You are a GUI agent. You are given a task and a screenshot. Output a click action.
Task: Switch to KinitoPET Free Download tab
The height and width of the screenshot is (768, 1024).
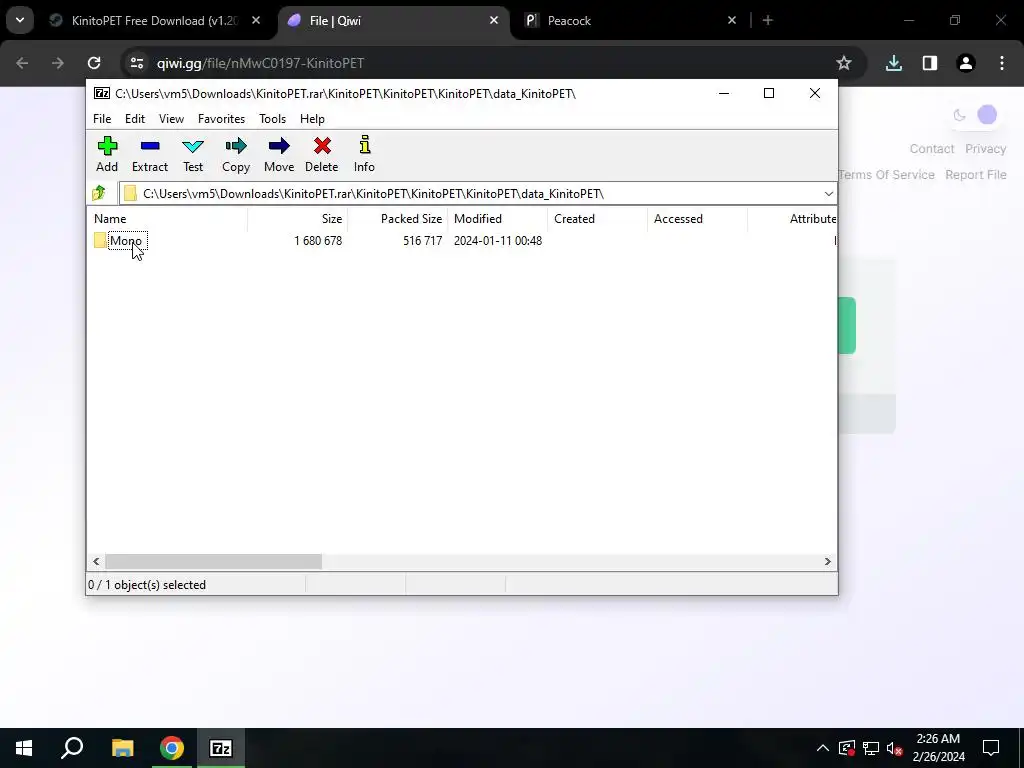click(155, 20)
